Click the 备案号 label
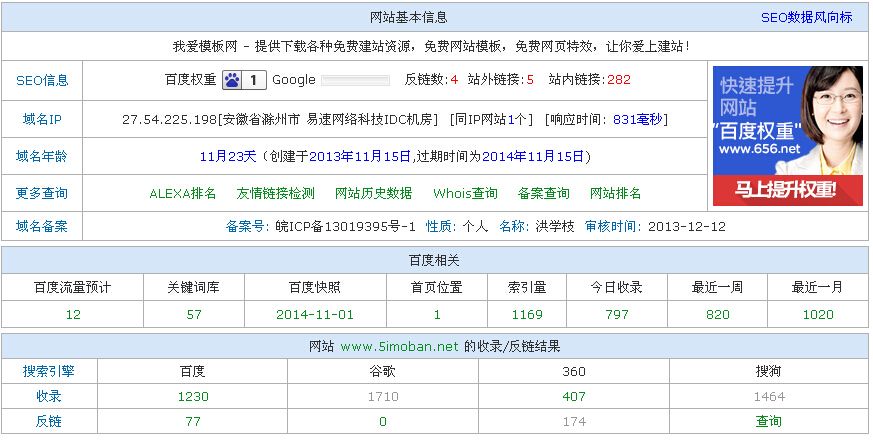Image resolution: width=873 pixels, height=441 pixels. 245,226
